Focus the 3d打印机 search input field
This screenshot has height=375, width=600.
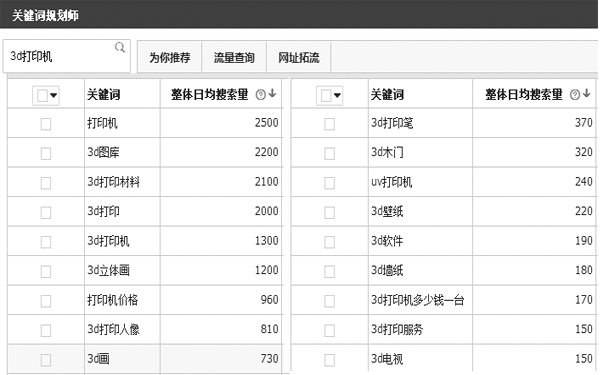[x=67, y=56]
